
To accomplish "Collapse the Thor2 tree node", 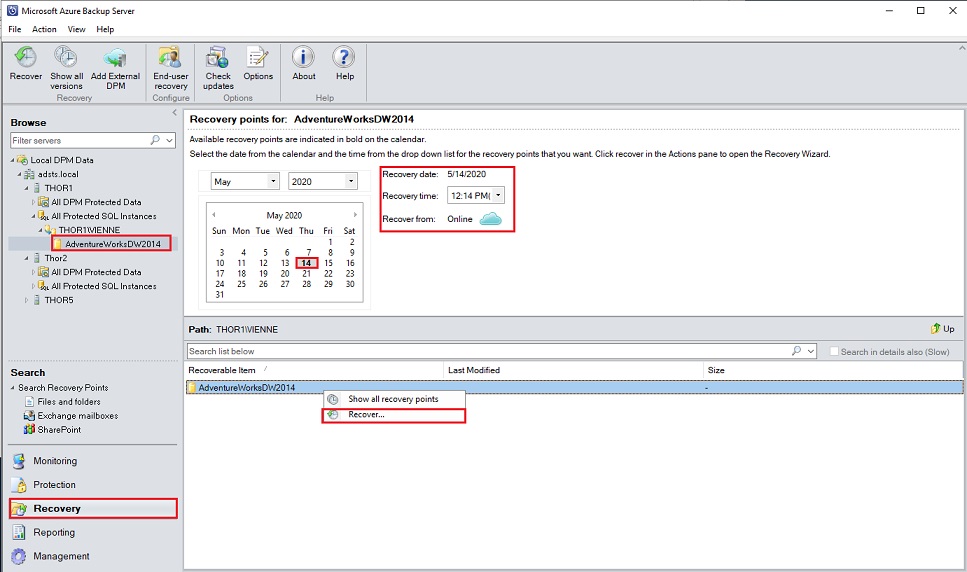I will point(27,258).
